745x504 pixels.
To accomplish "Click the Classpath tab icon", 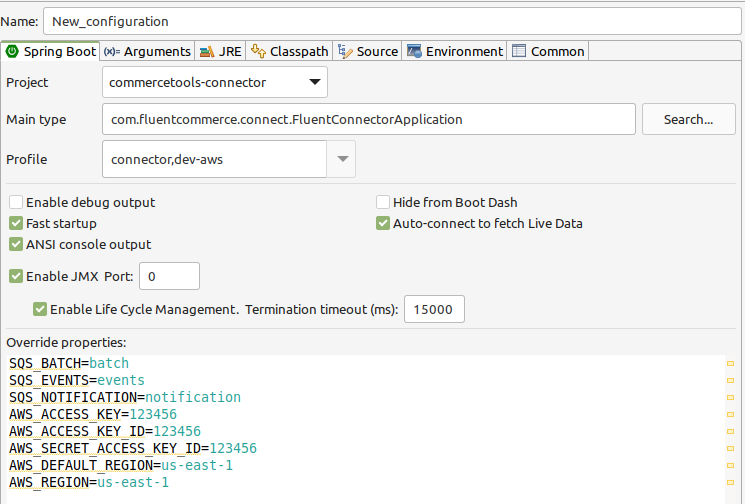I will point(259,51).
